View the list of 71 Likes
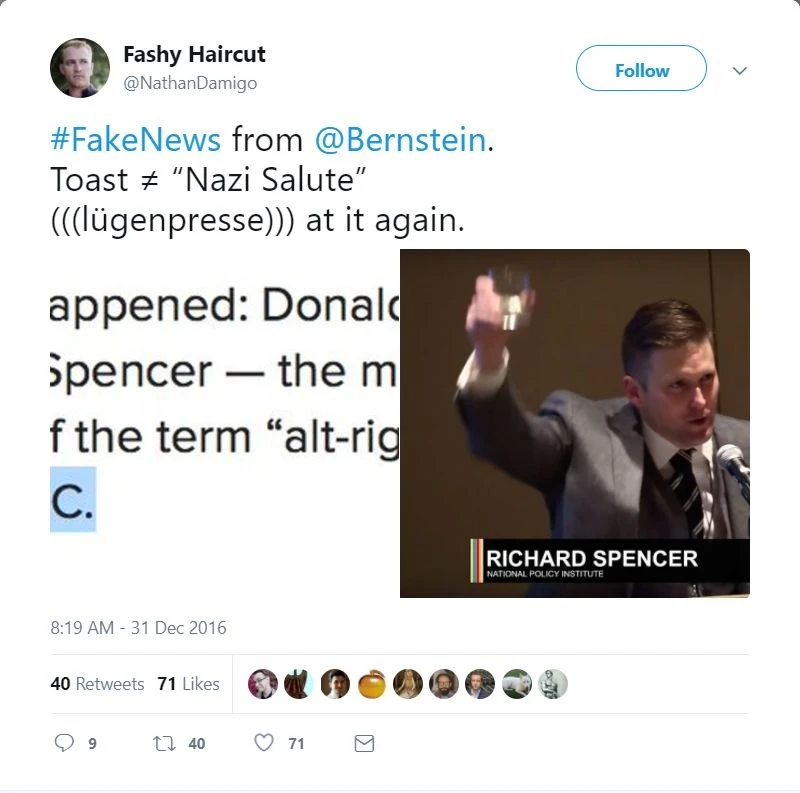800x793 pixels. 188,684
